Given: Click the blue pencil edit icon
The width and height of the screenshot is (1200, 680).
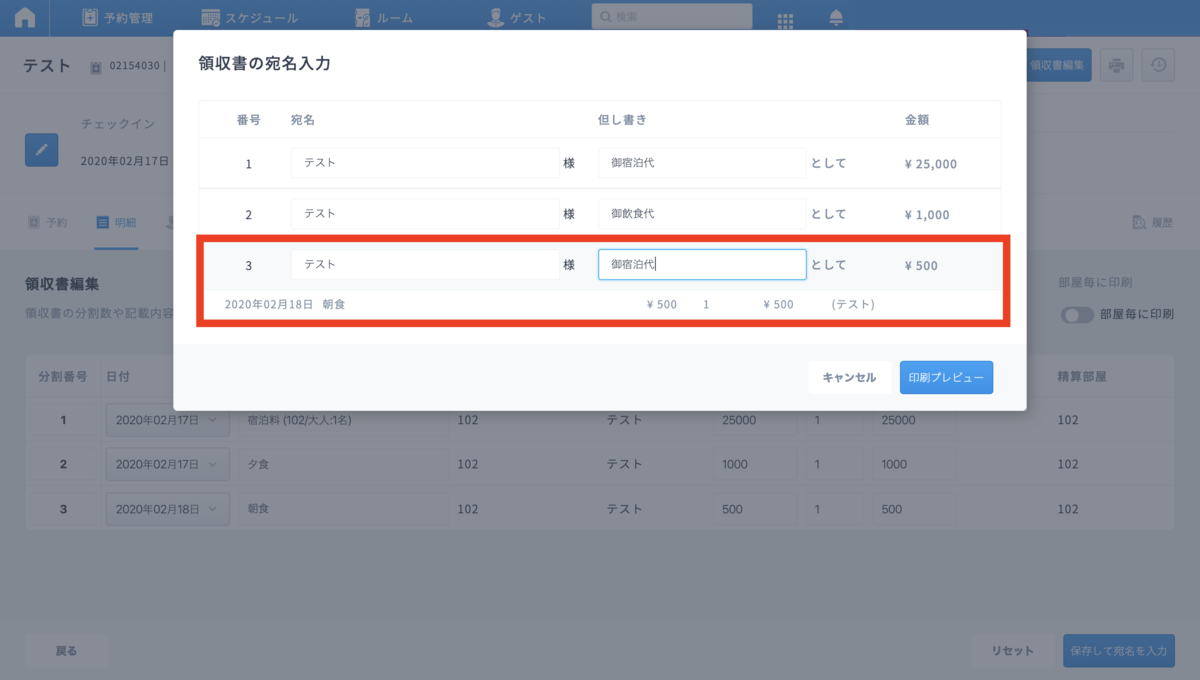Looking at the screenshot, I should 42,149.
